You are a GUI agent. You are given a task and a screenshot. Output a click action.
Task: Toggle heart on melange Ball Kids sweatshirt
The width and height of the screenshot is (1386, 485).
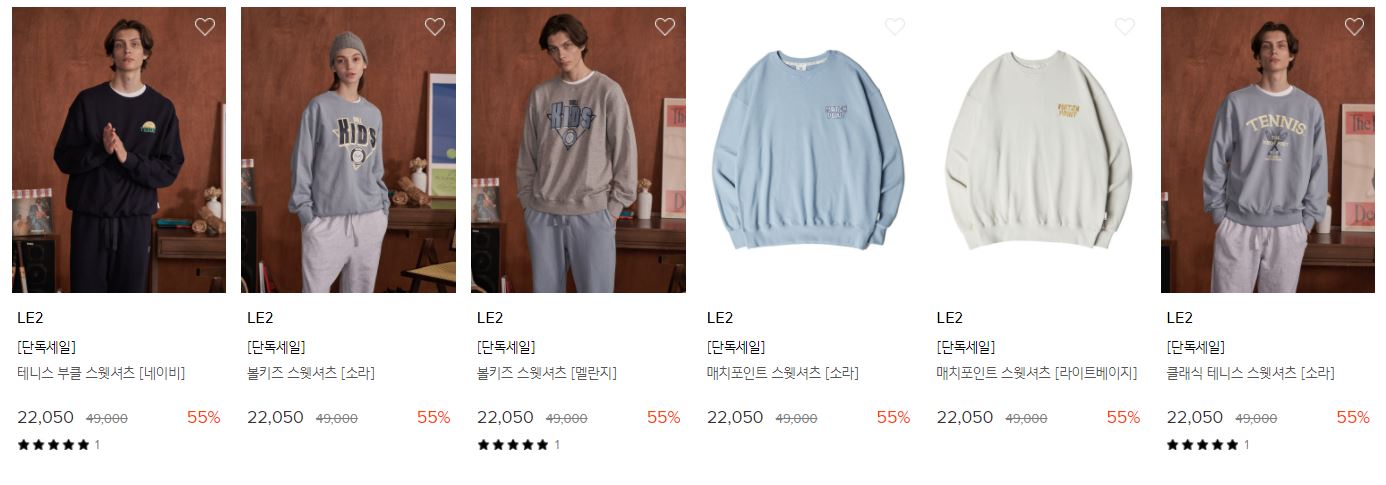[665, 27]
